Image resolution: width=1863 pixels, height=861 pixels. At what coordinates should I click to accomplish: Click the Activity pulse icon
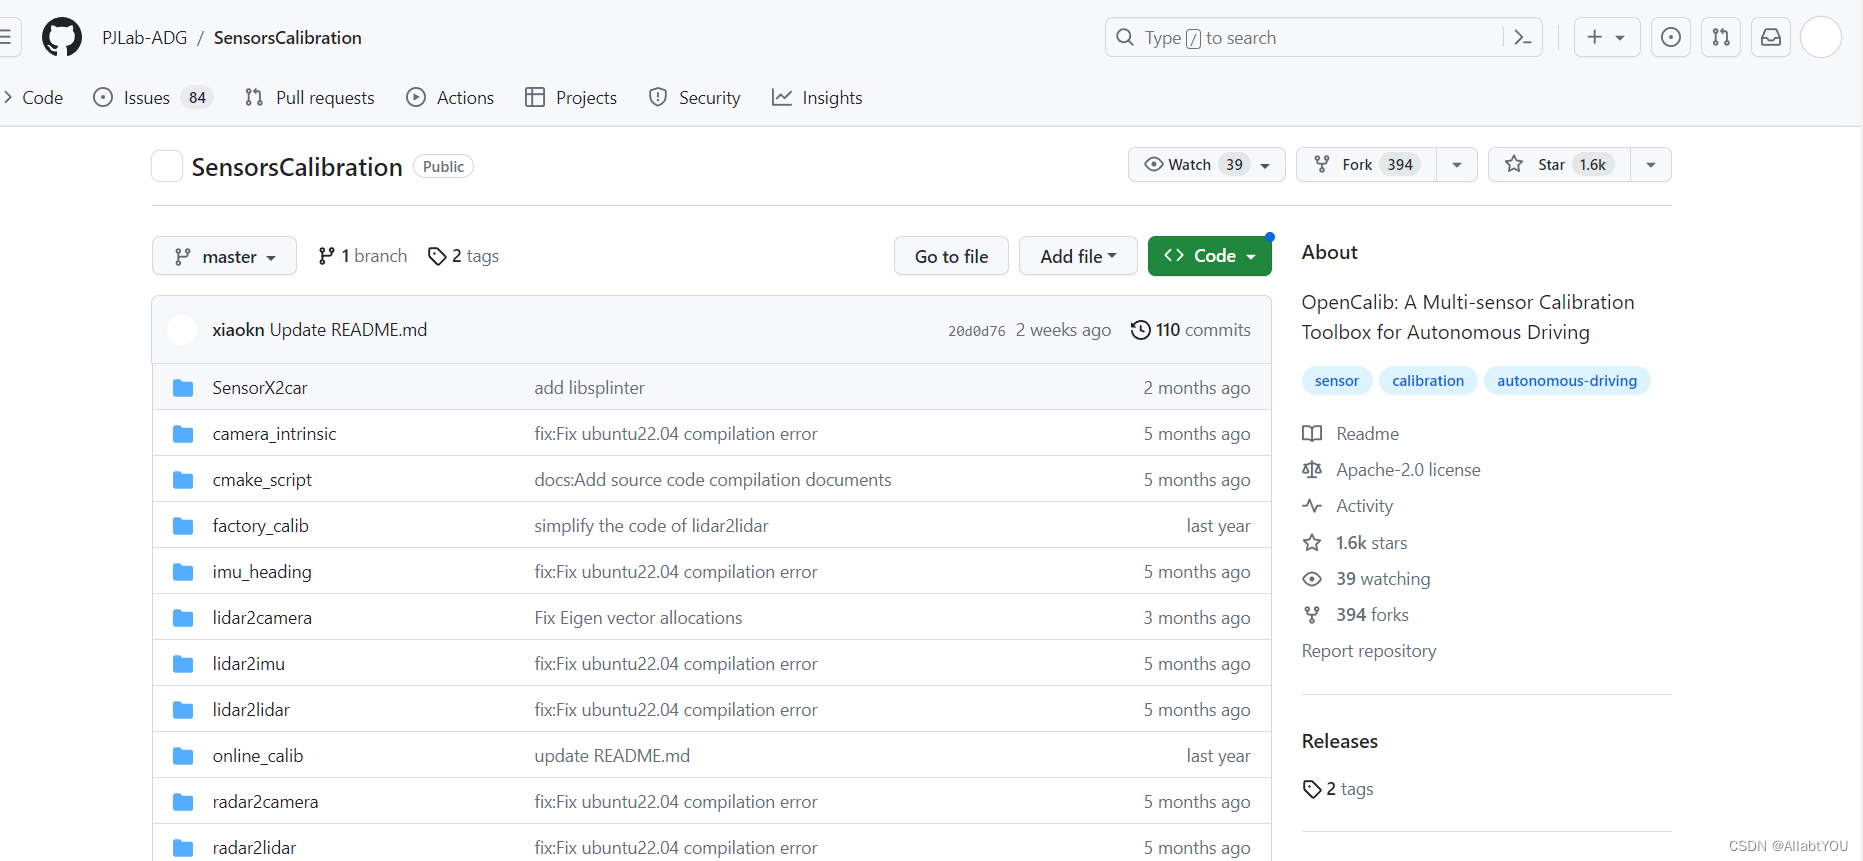(1312, 506)
